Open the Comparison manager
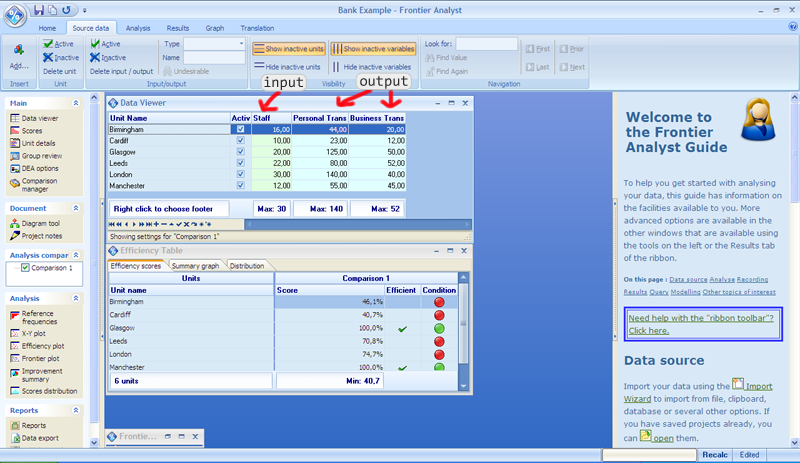The width and height of the screenshot is (800, 463). tap(34, 185)
